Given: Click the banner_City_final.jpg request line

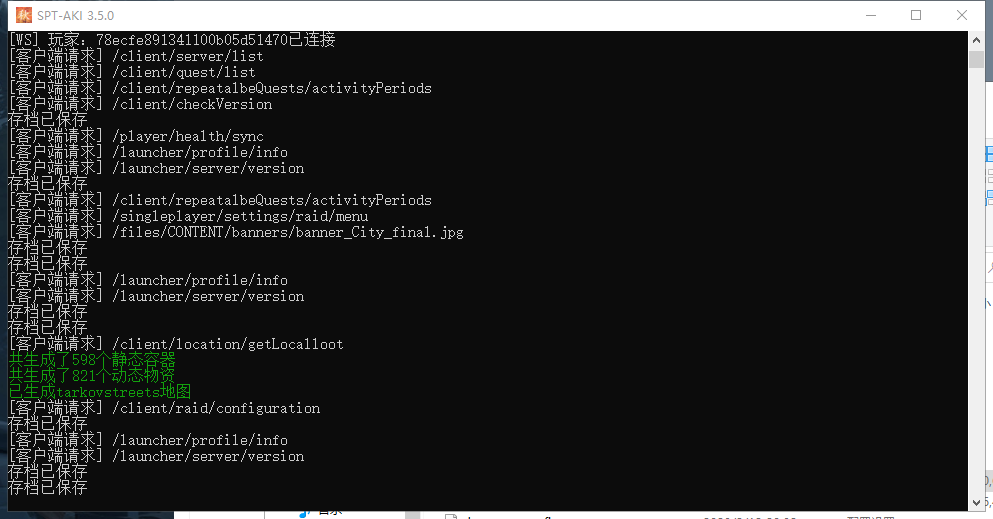Looking at the screenshot, I should tap(236, 232).
